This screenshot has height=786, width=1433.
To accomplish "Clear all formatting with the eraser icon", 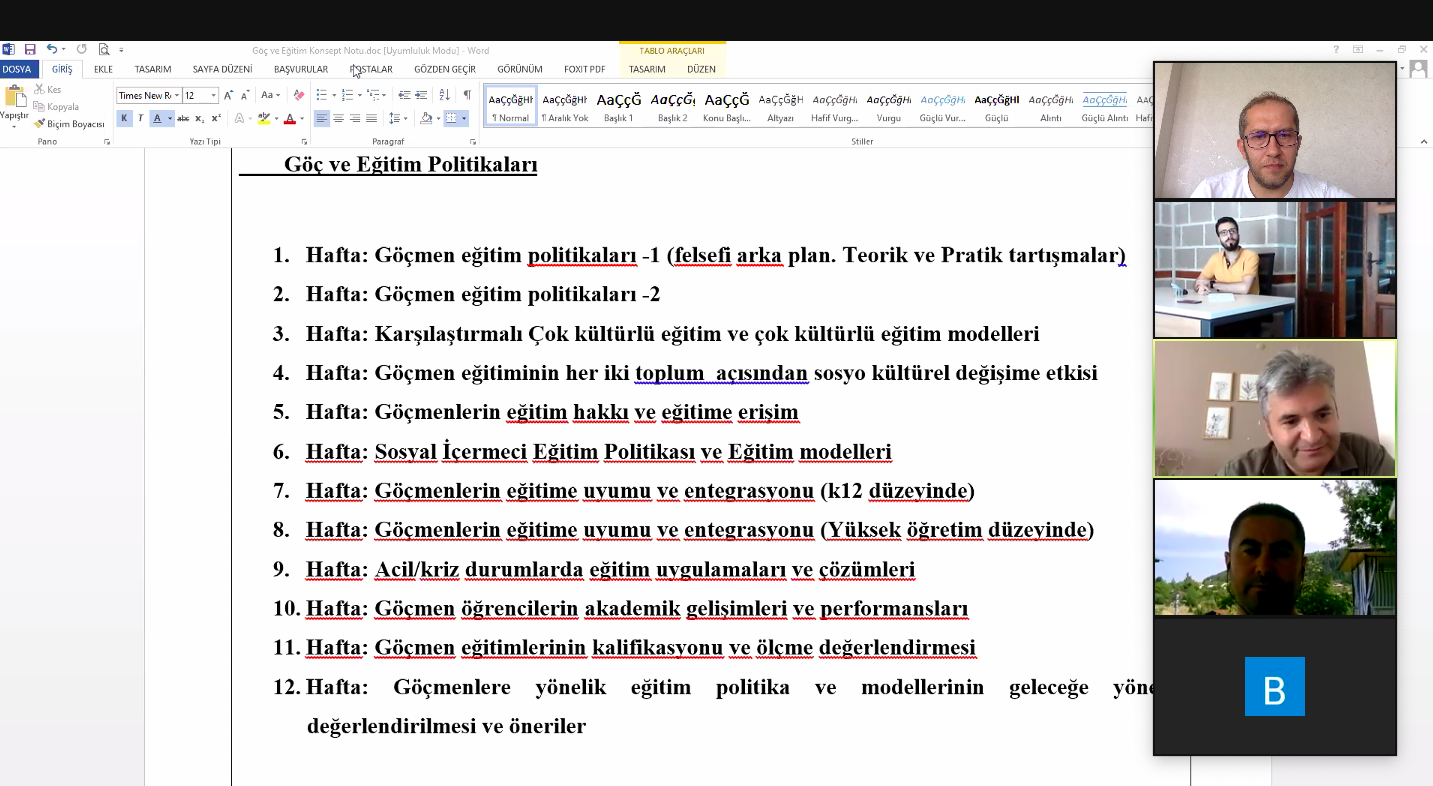I will (x=298, y=96).
